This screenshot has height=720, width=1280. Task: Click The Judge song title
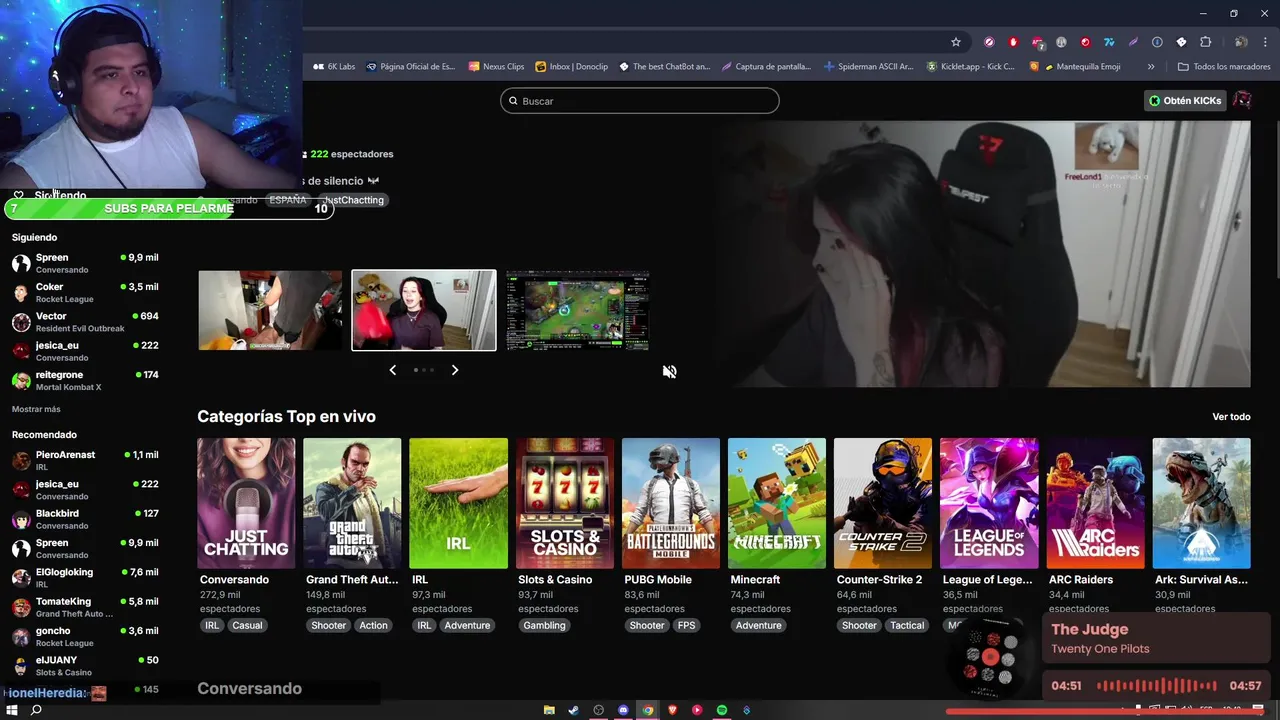1089,629
